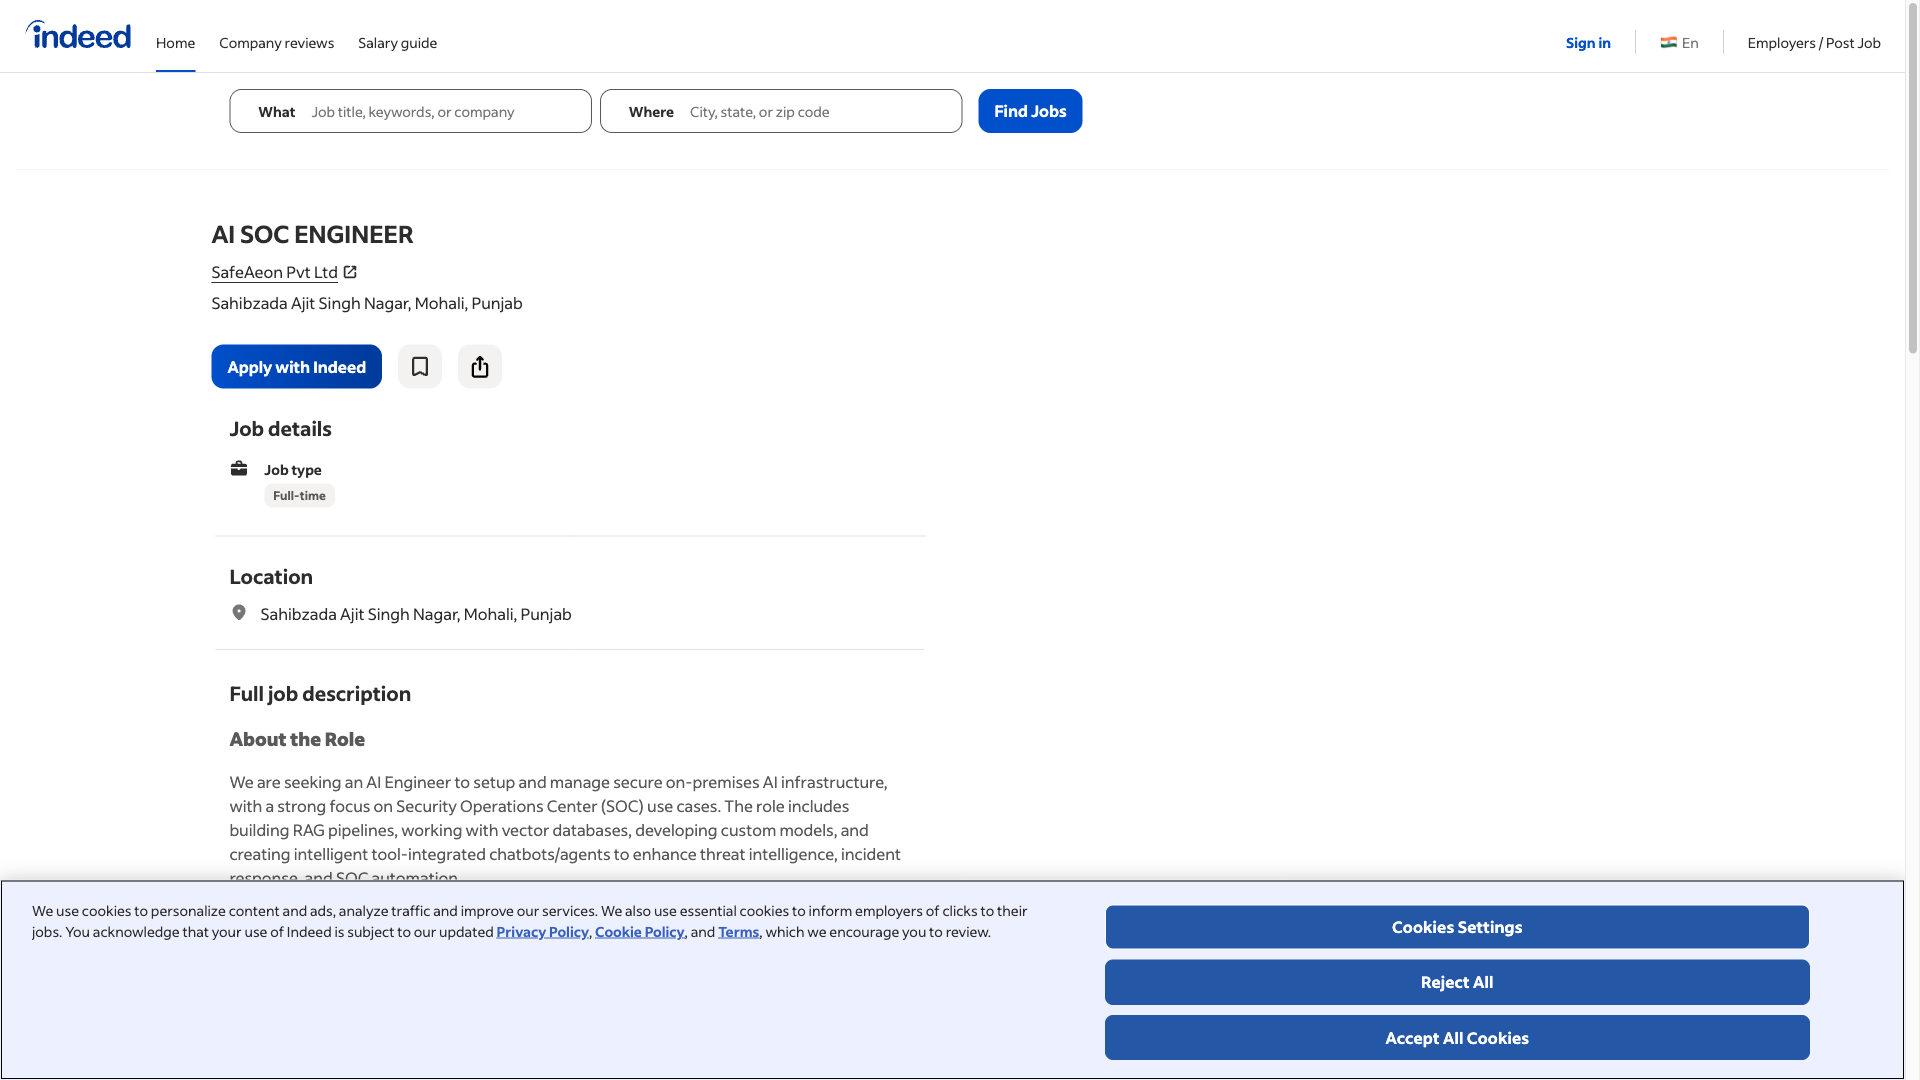Open the external link icon beside SafeAeon
This screenshot has height=1080, width=1920.
click(350, 272)
